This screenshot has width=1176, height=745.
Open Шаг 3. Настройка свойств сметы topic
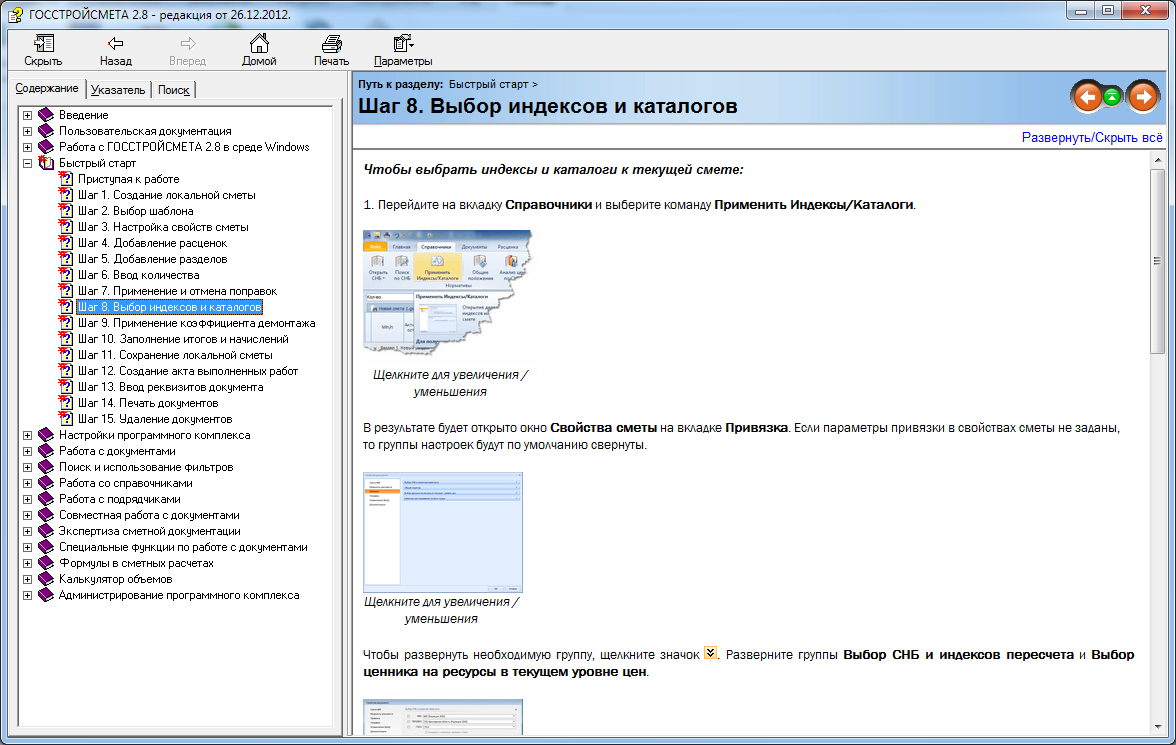[164, 227]
